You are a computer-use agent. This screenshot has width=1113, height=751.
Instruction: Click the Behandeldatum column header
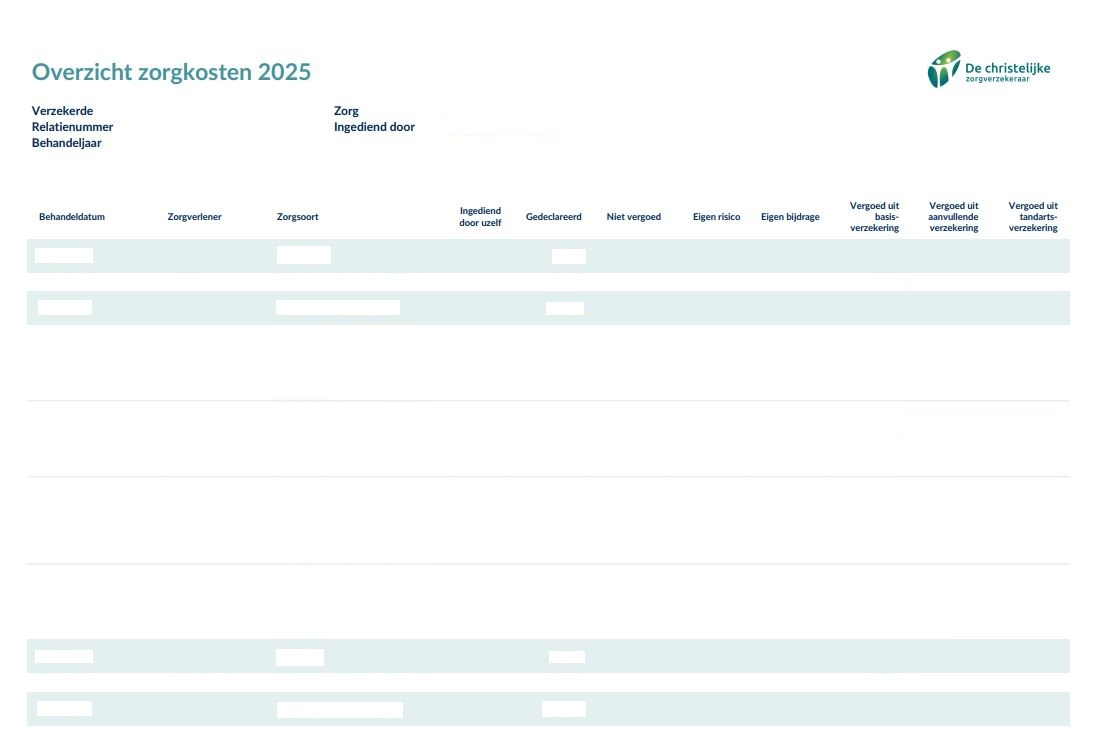point(72,217)
